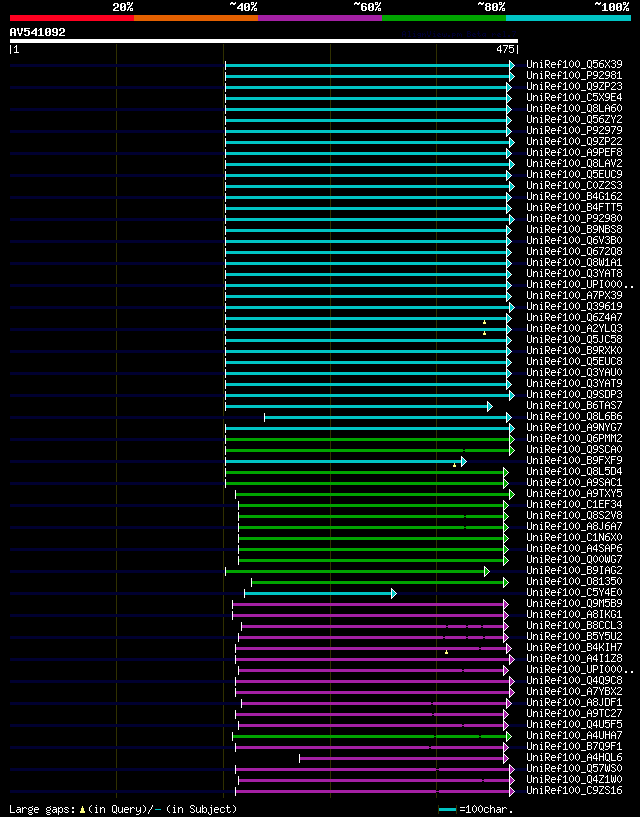Viewport: 640px width, 817px height.
Task: Click the green ~80% identity color segment
Action: coord(444,18)
